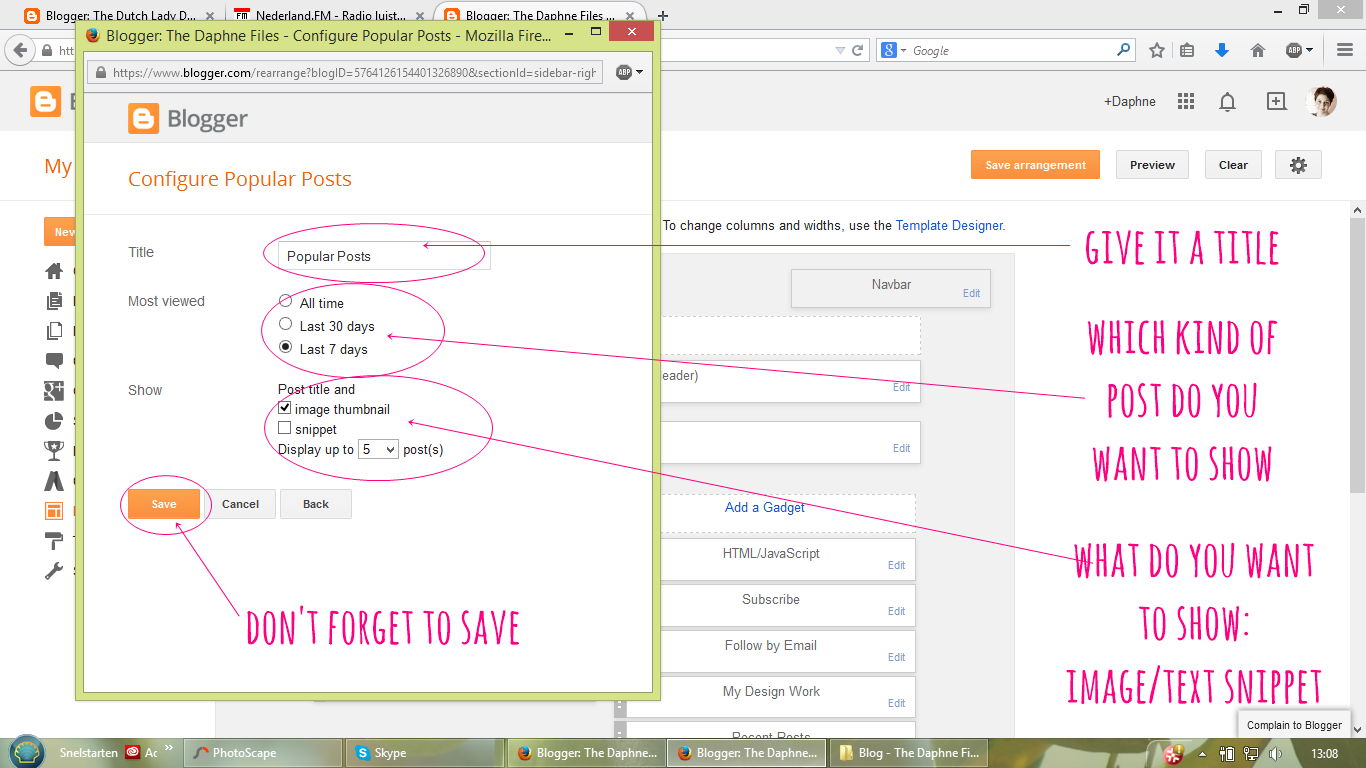Open the Blogger Overview home icon in sidebar
Screen dimensions: 1366x768
click(54, 271)
